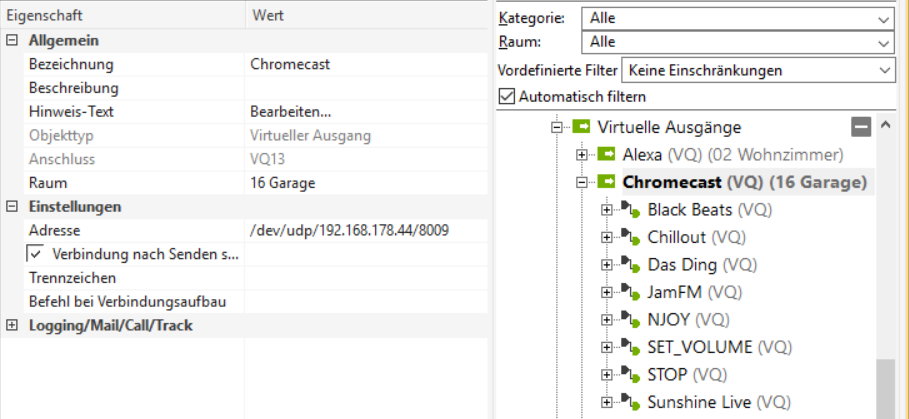Click the STOP command icon
The image size is (909, 419).
pos(632,375)
